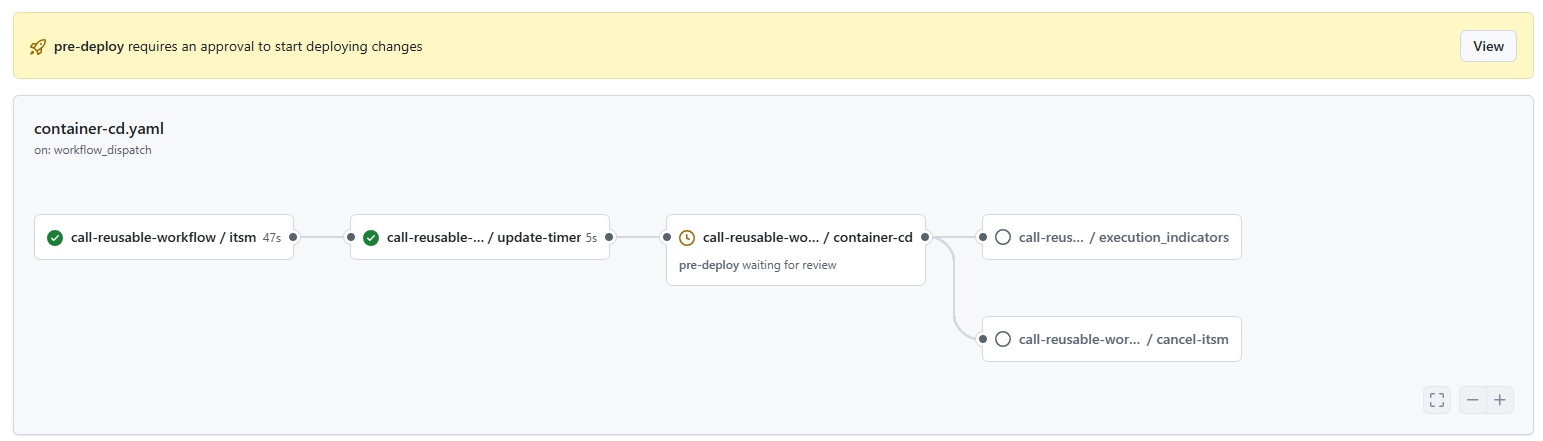Viewport: 1543px width, 441px height.
Task: Click the pending circle icon on execution_indicators job
Action: click(x=1003, y=238)
